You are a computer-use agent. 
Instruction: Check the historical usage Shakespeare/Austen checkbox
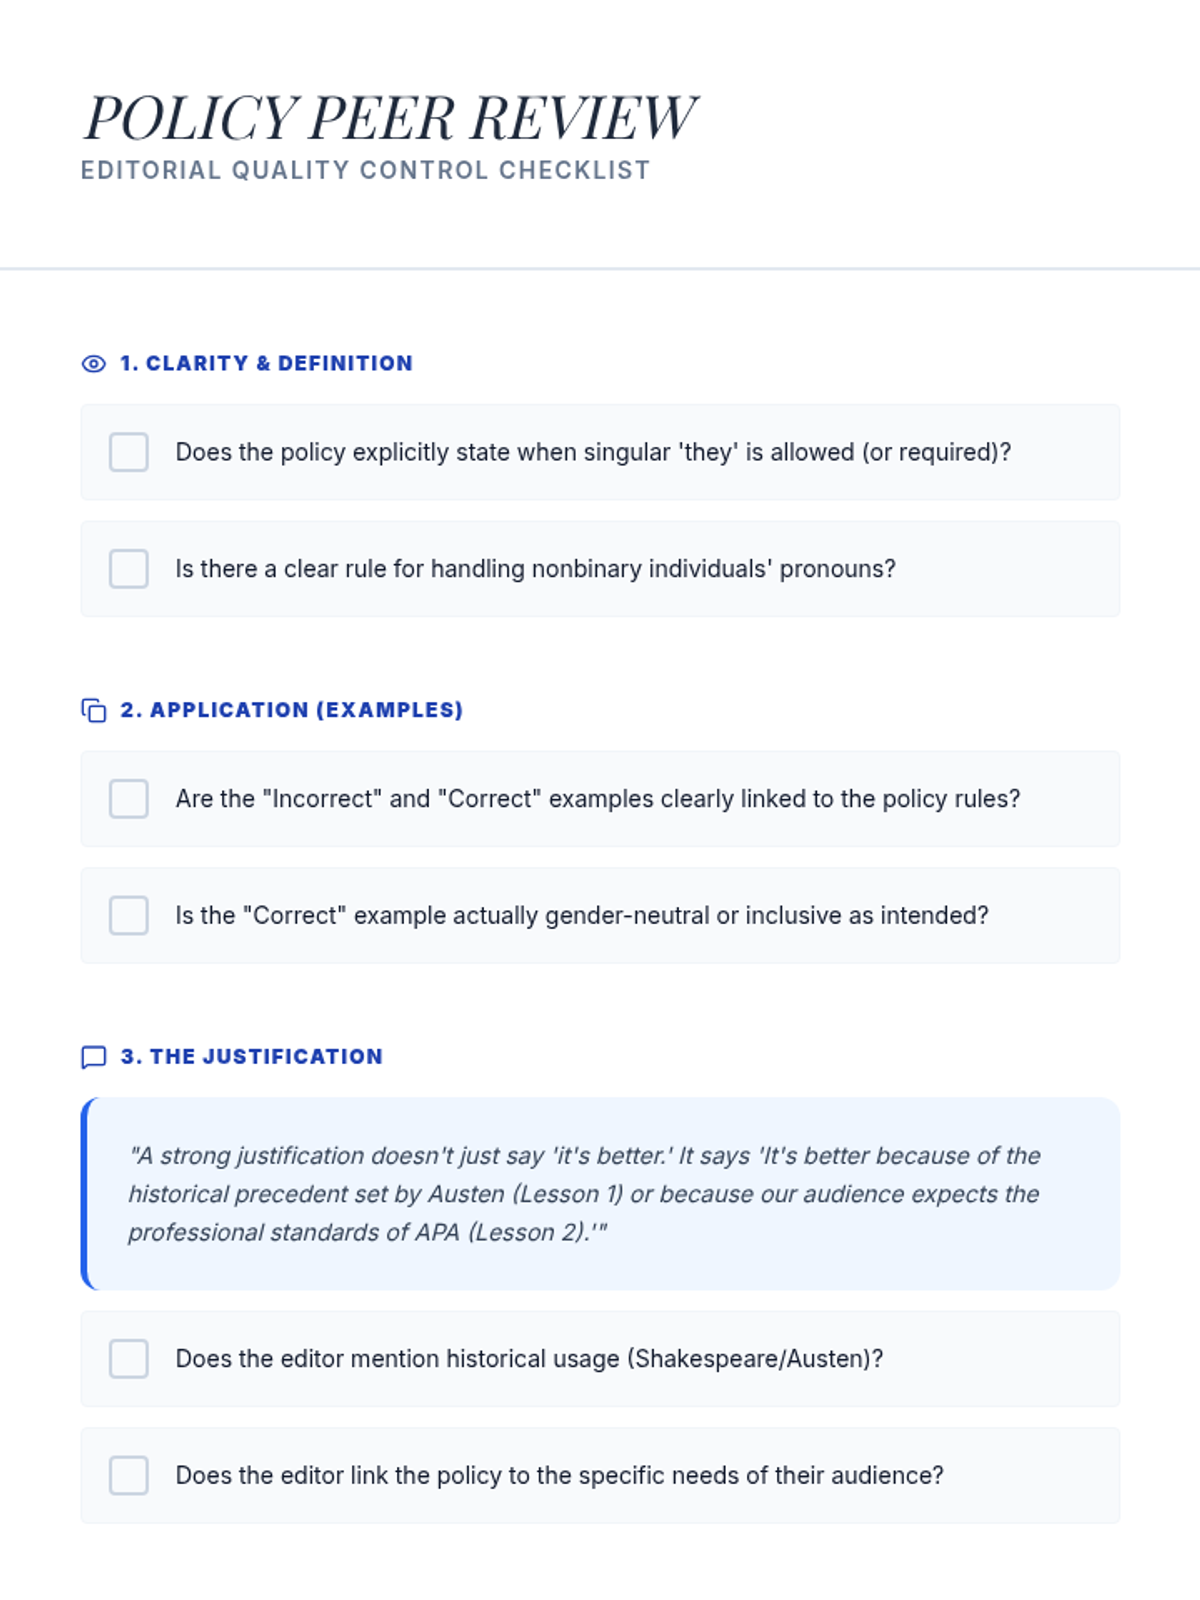point(129,1359)
